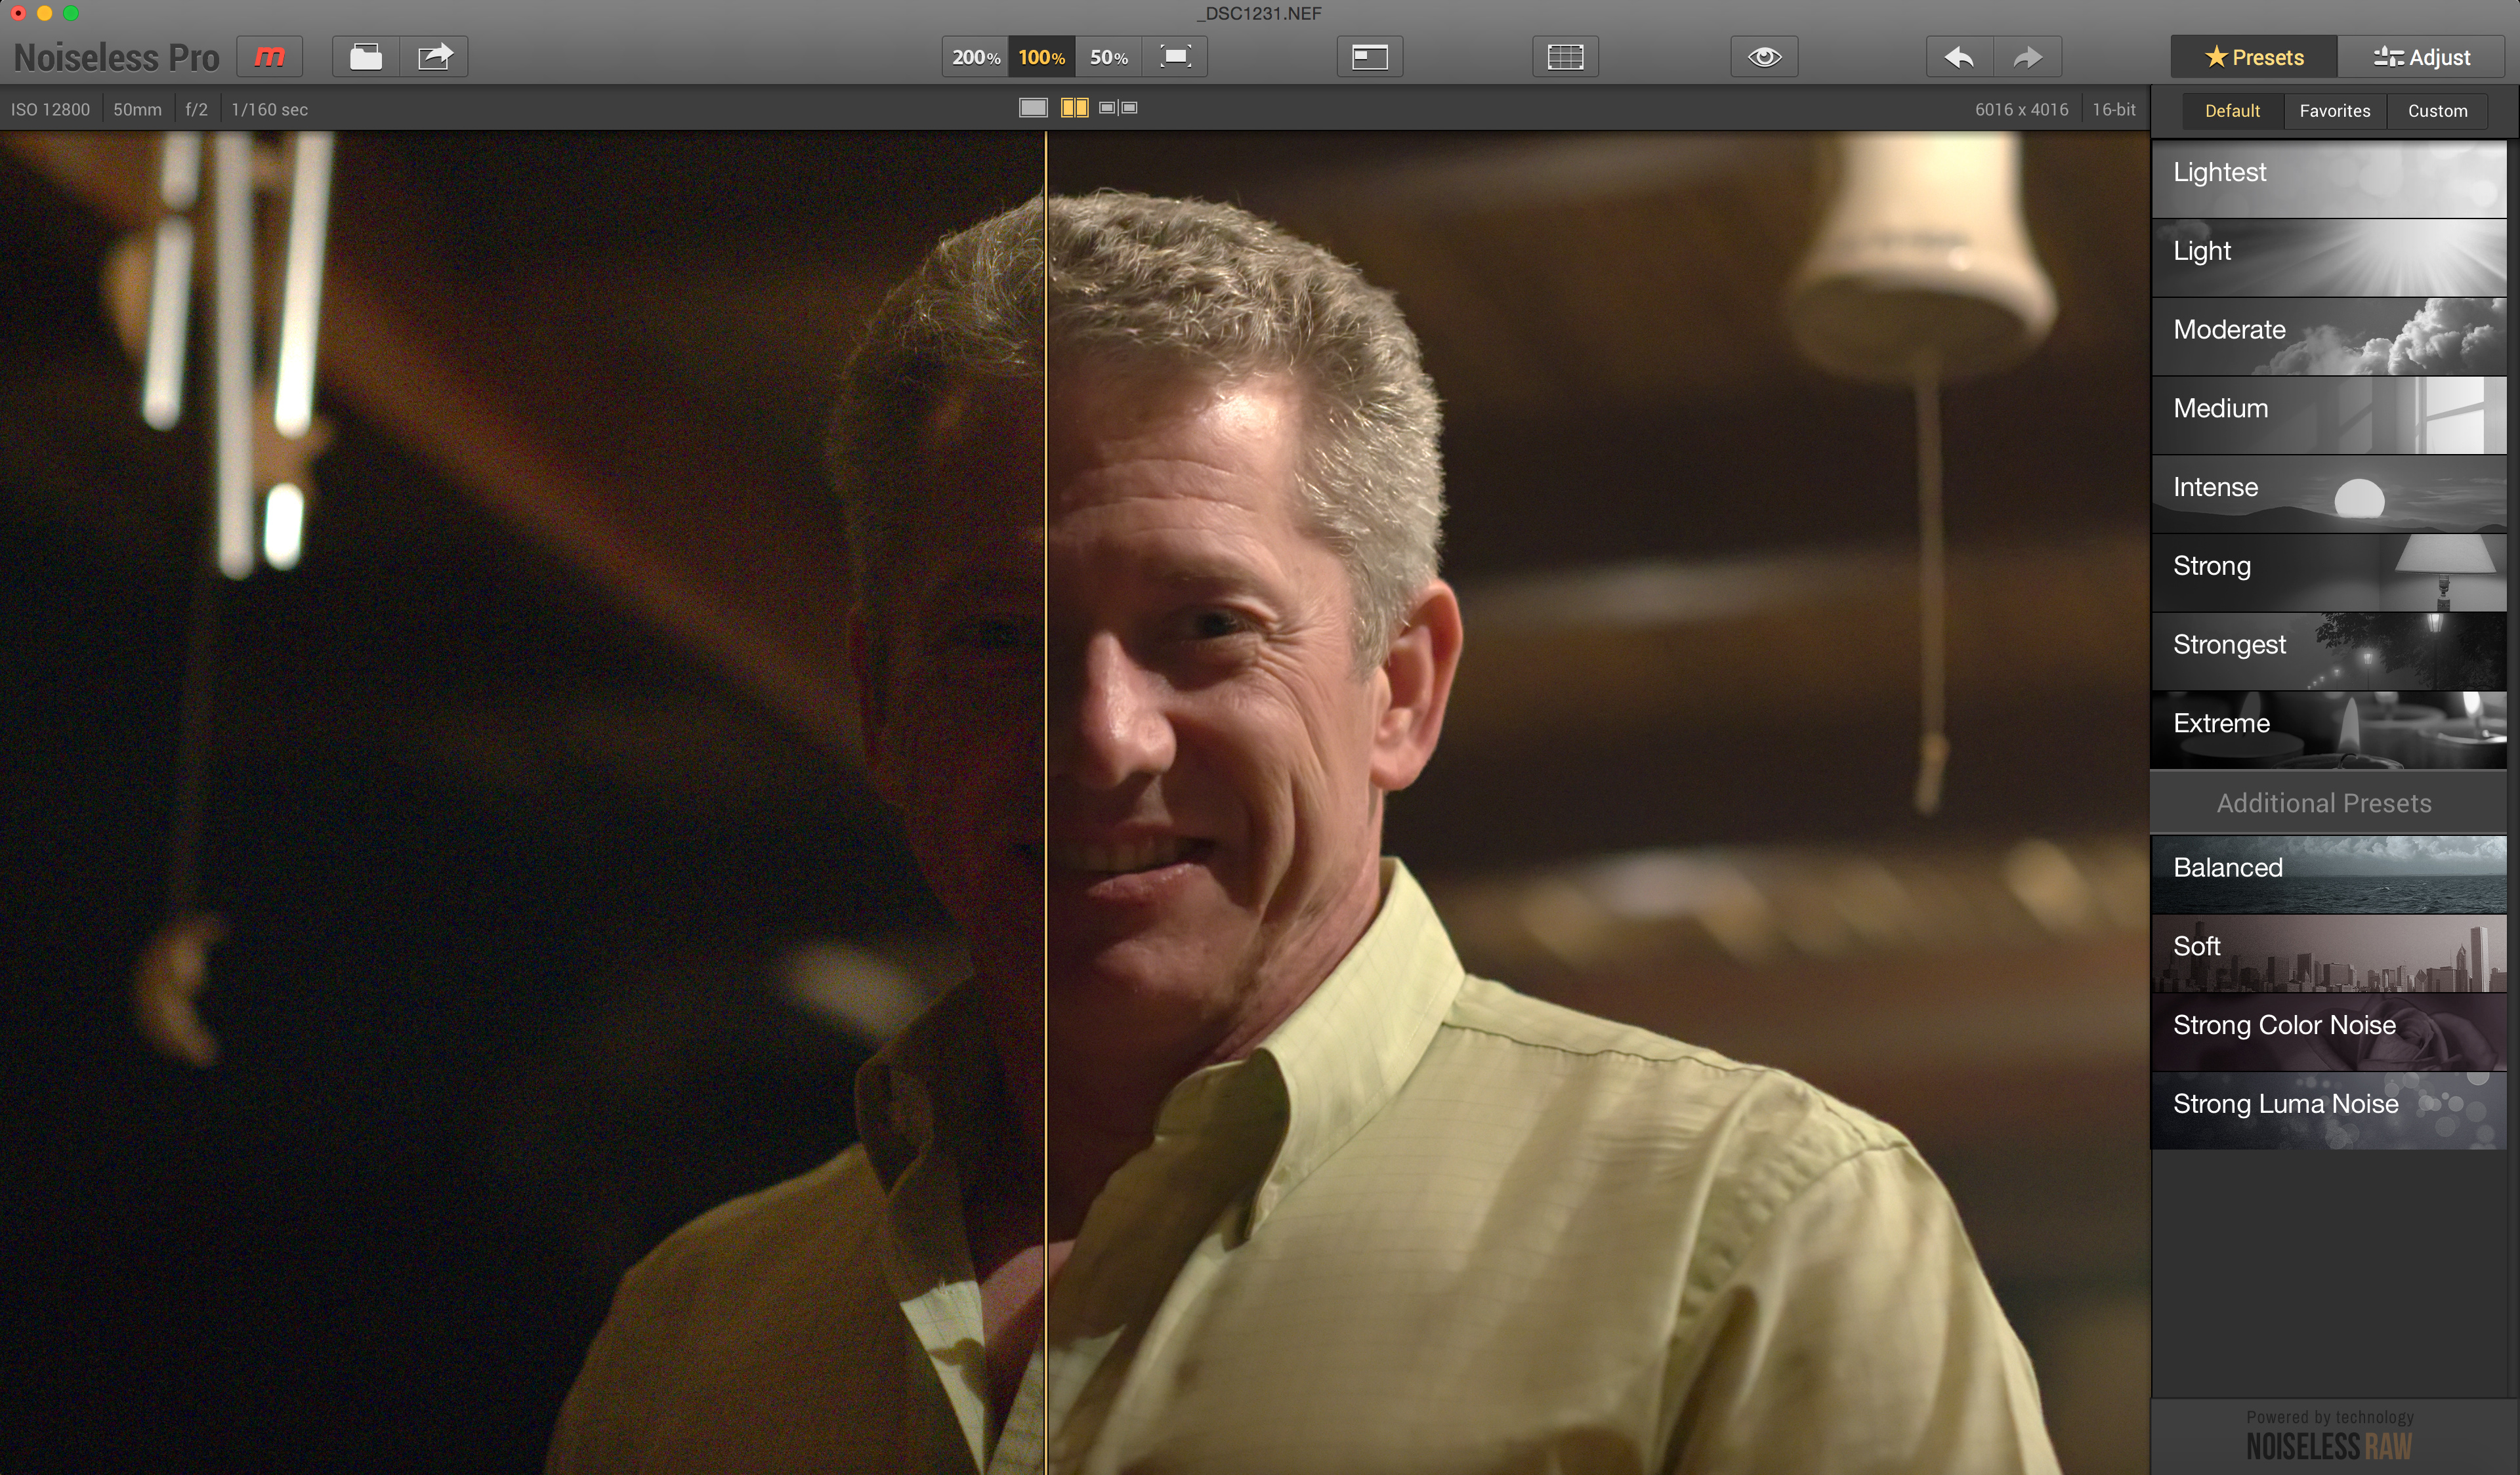Toggle the before/after preview eye icon
The image size is (2520, 1475).
pyautogui.click(x=1764, y=57)
